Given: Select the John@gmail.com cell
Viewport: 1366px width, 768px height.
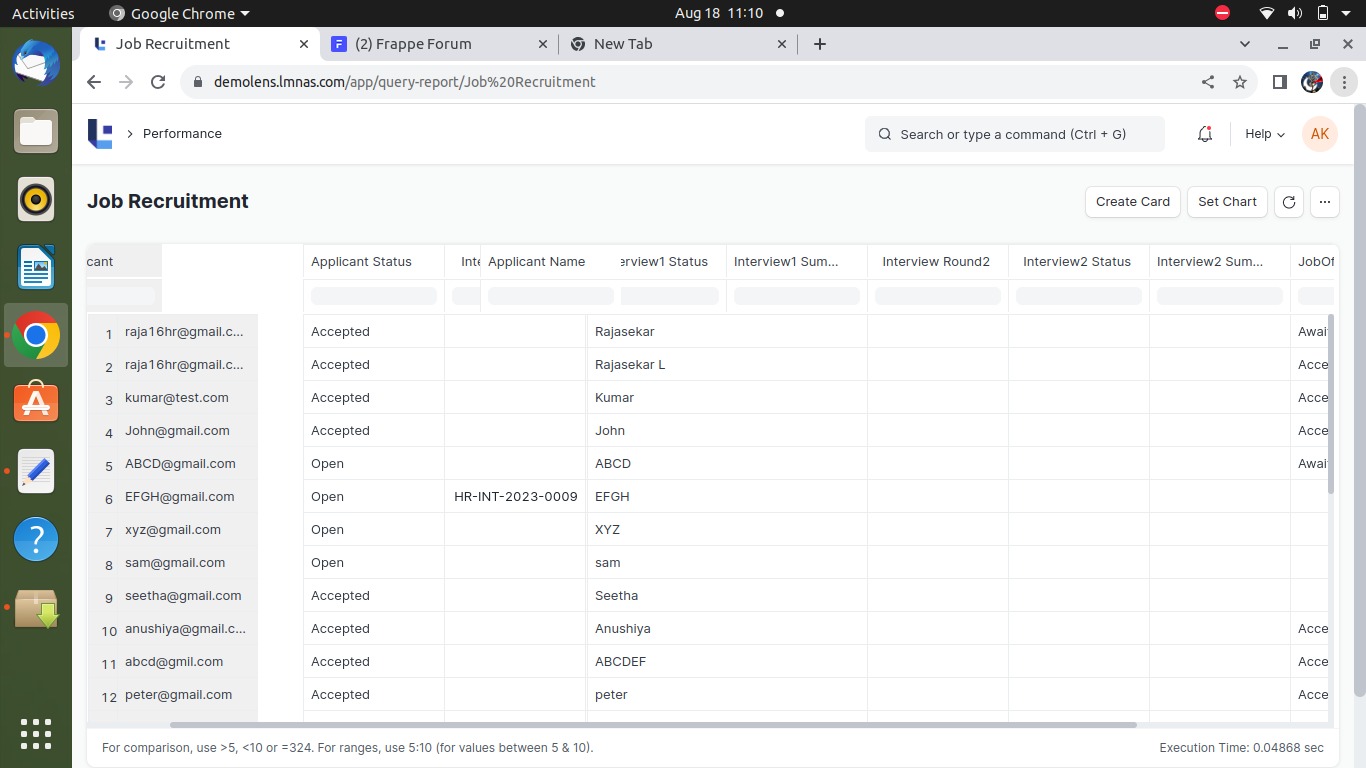Looking at the screenshot, I should point(189,431).
